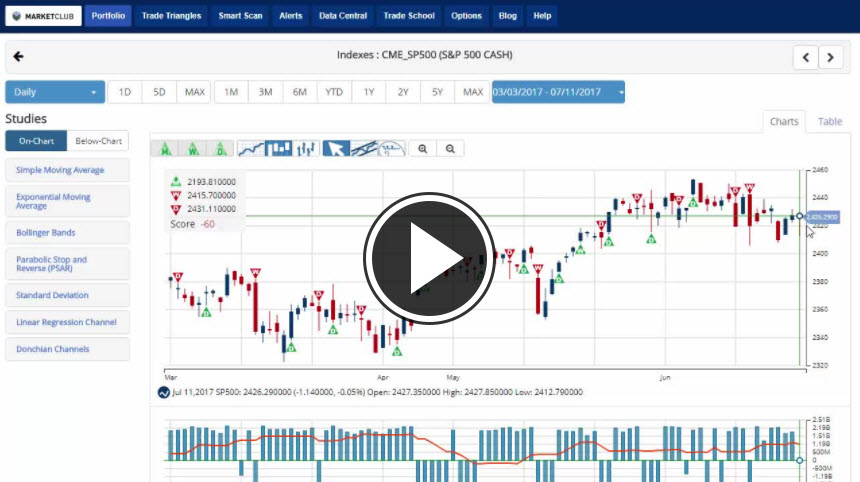
Task: Toggle the daily Trade Triangle icon
Action: [221, 148]
